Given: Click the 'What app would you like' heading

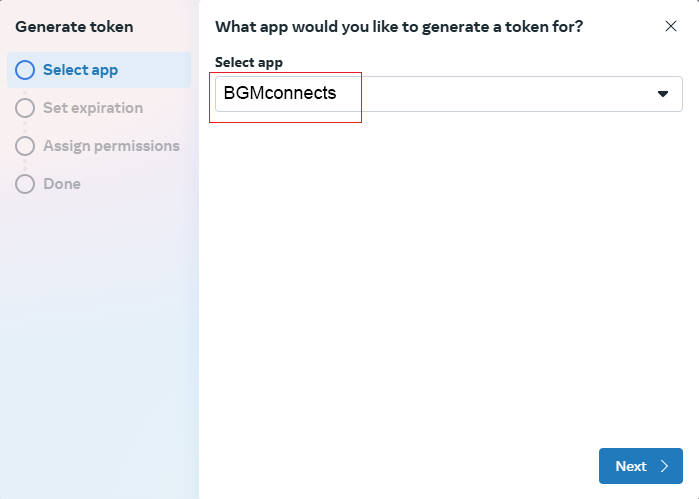Looking at the screenshot, I should [399, 27].
